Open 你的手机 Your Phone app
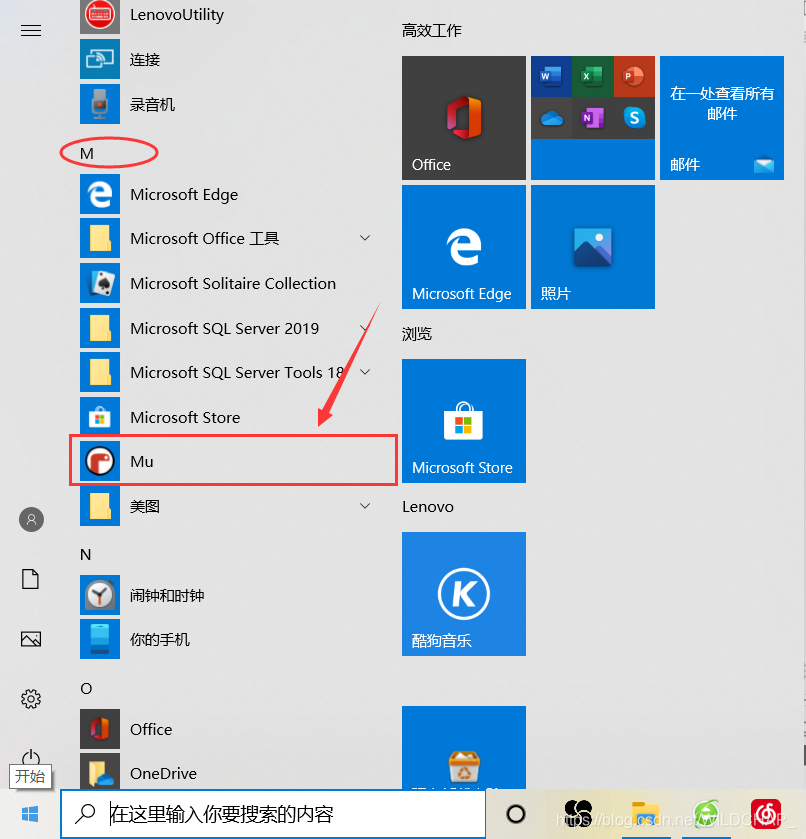Image resolution: width=806 pixels, height=839 pixels. pos(100,639)
